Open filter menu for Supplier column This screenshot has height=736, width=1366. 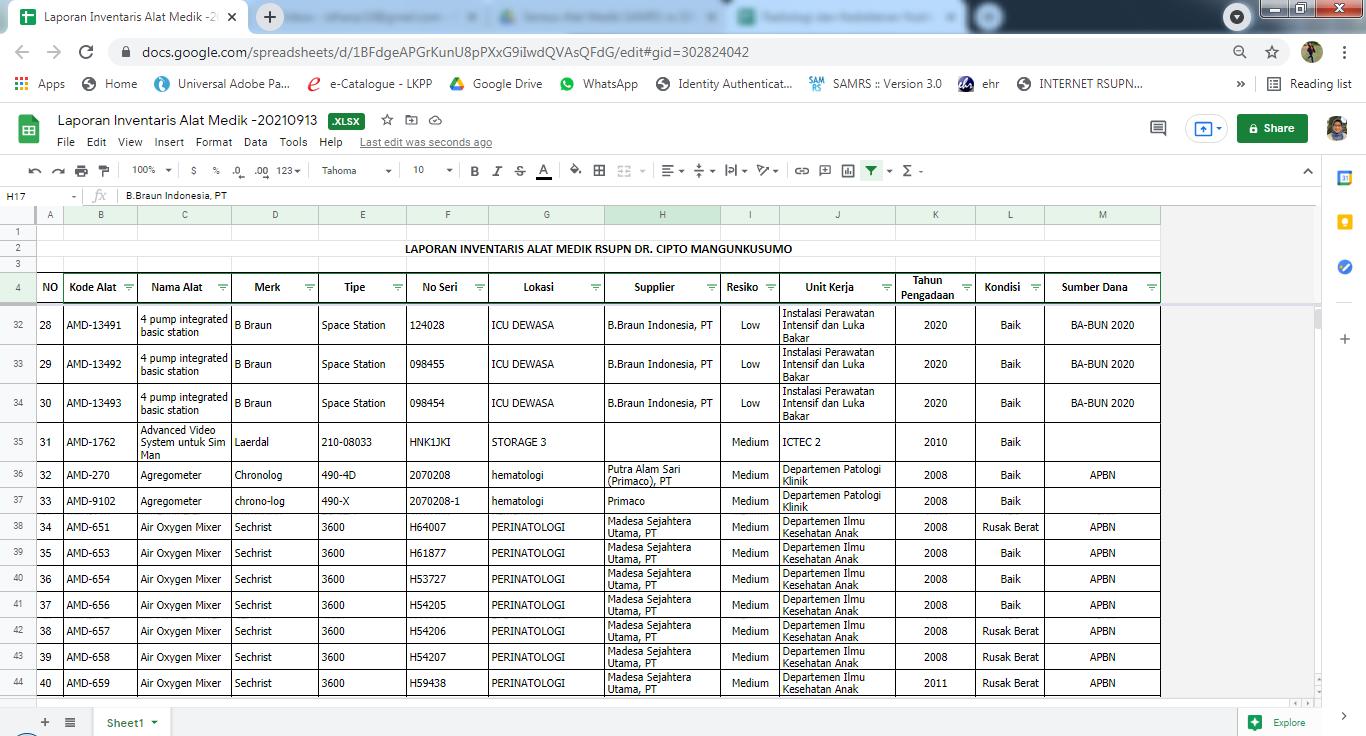tap(711, 287)
